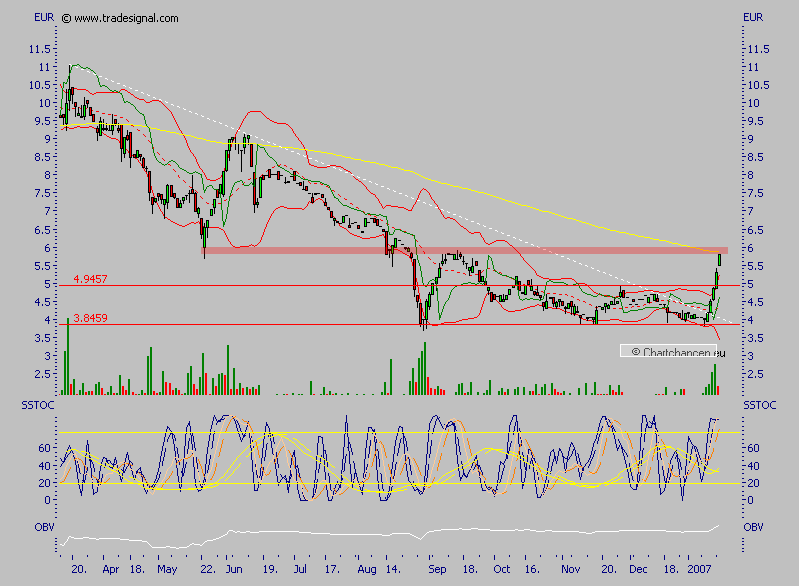Click the 11.5 price on the right axis
Viewport: 799px width, 586px height.
click(x=758, y=48)
